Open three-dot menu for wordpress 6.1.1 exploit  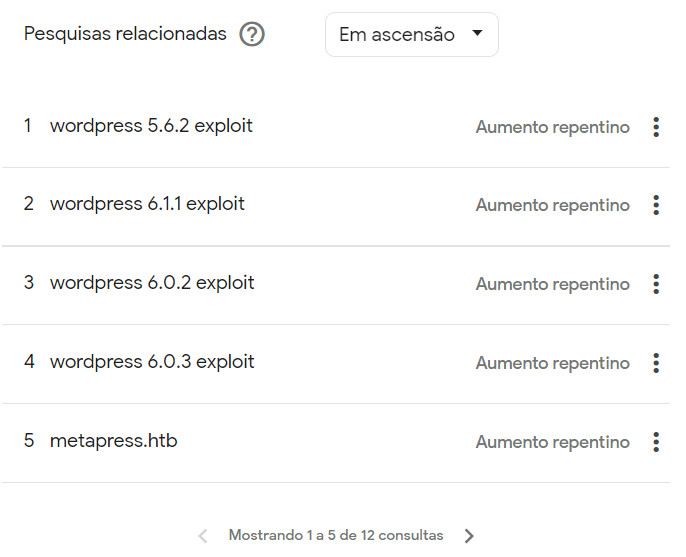tap(656, 205)
